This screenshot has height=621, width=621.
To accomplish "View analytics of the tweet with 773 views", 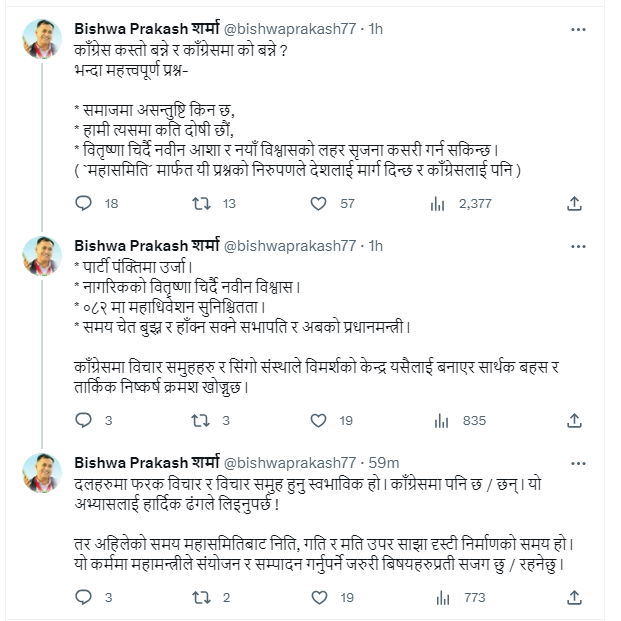I will [443, 598].
